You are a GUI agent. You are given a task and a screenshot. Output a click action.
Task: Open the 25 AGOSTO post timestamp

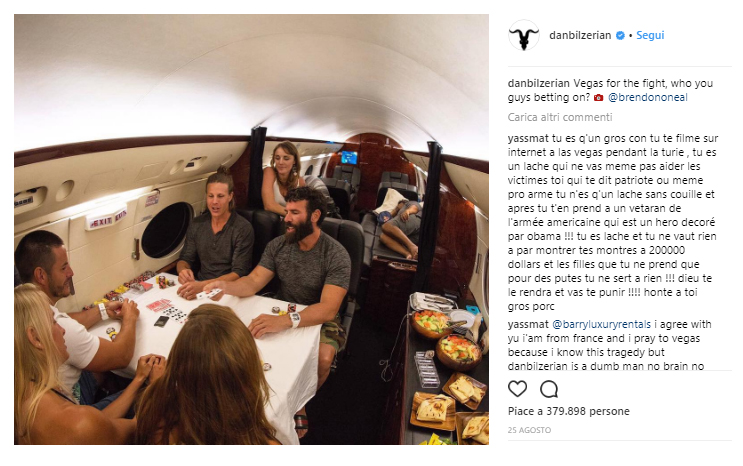click(x=529, y=430)
